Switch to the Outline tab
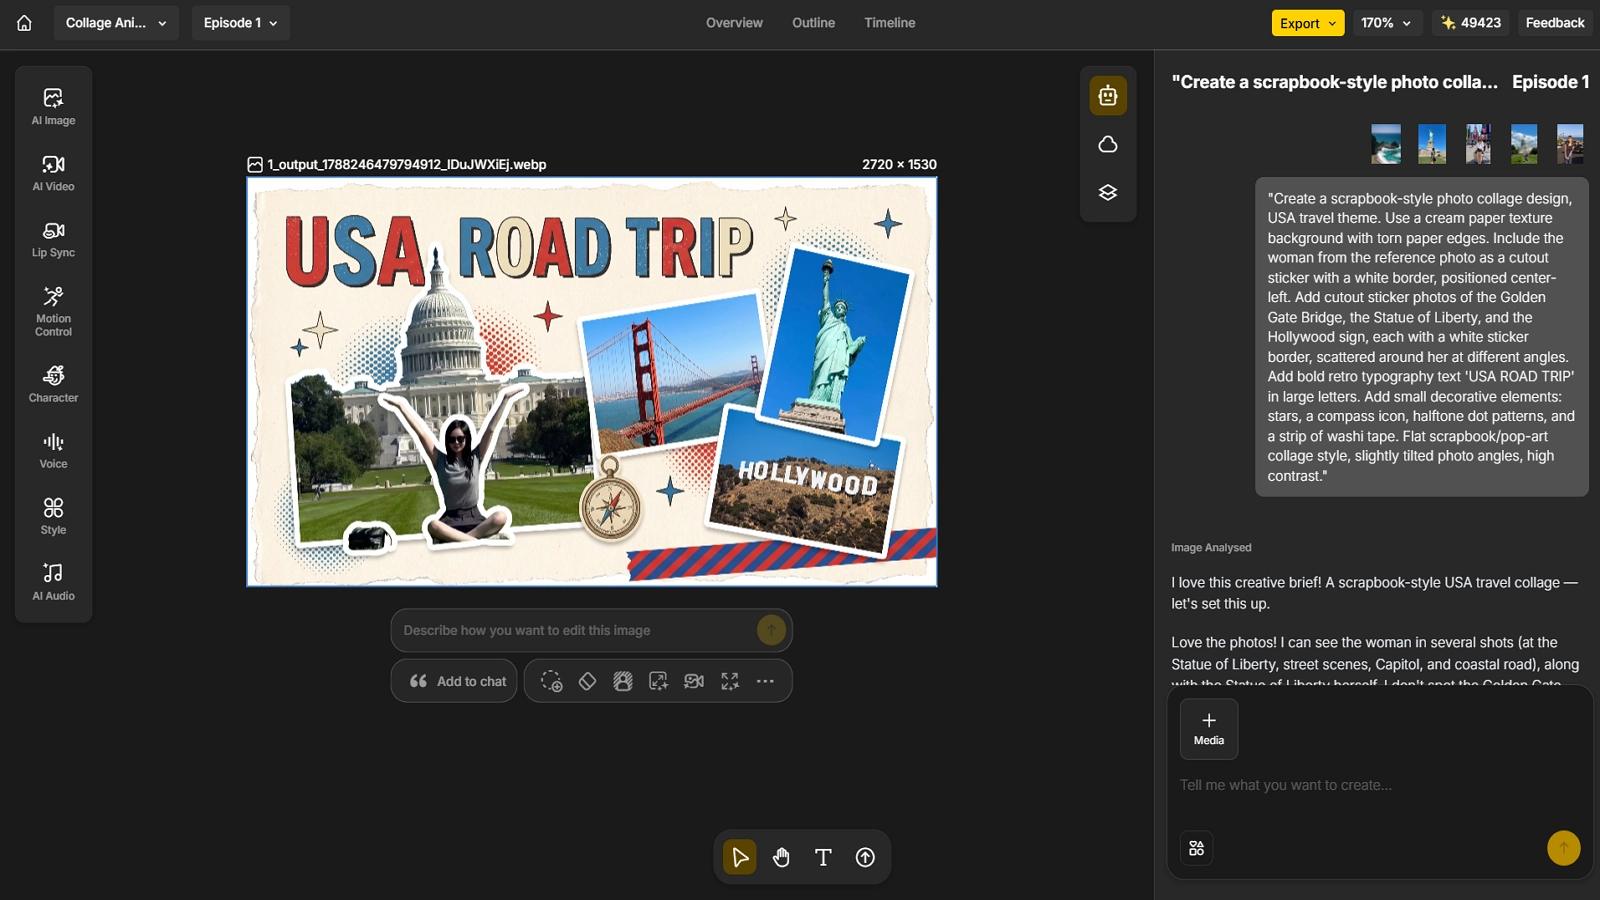The width and height of the screenshot is (1600, 900). 813,23
